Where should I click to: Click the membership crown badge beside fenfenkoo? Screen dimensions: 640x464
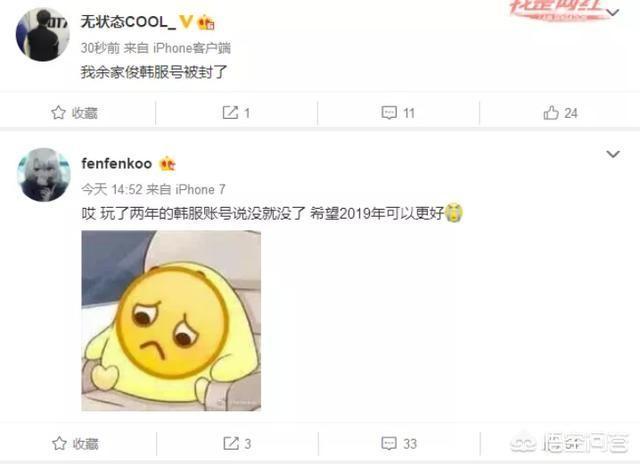coord(167,164)
